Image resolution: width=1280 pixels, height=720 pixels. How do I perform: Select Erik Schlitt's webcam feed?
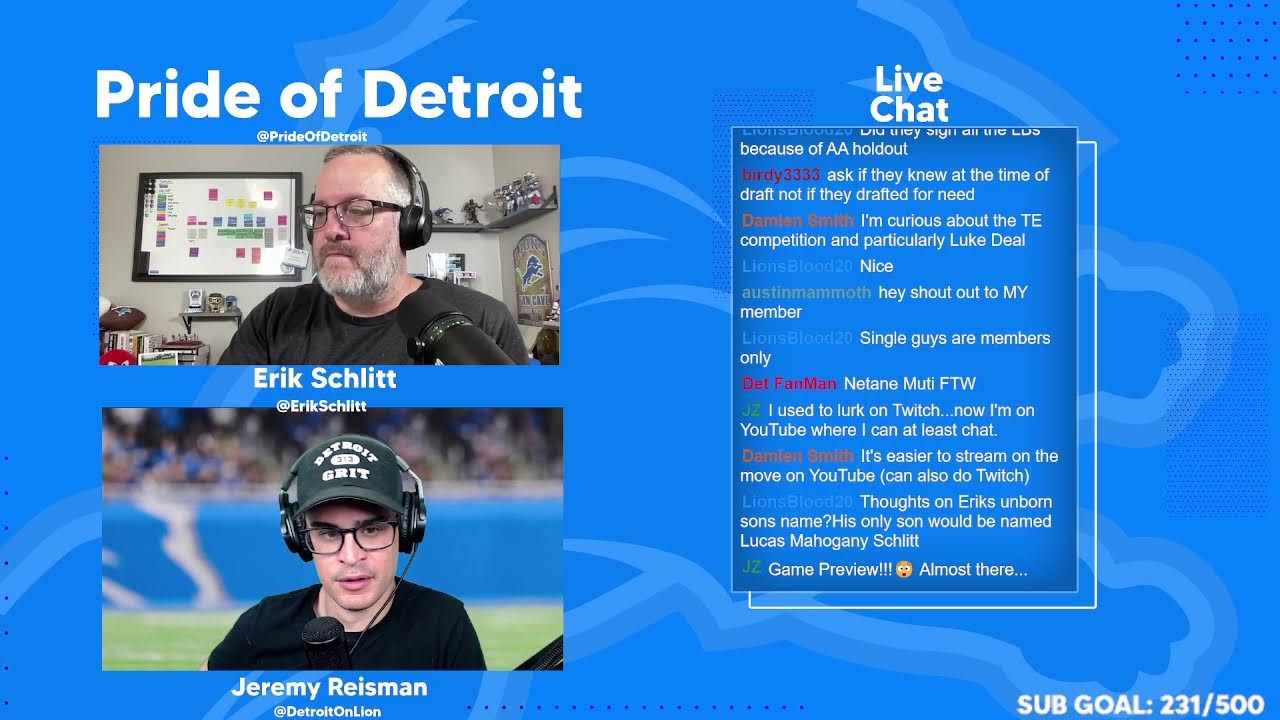tap(329, 255)
